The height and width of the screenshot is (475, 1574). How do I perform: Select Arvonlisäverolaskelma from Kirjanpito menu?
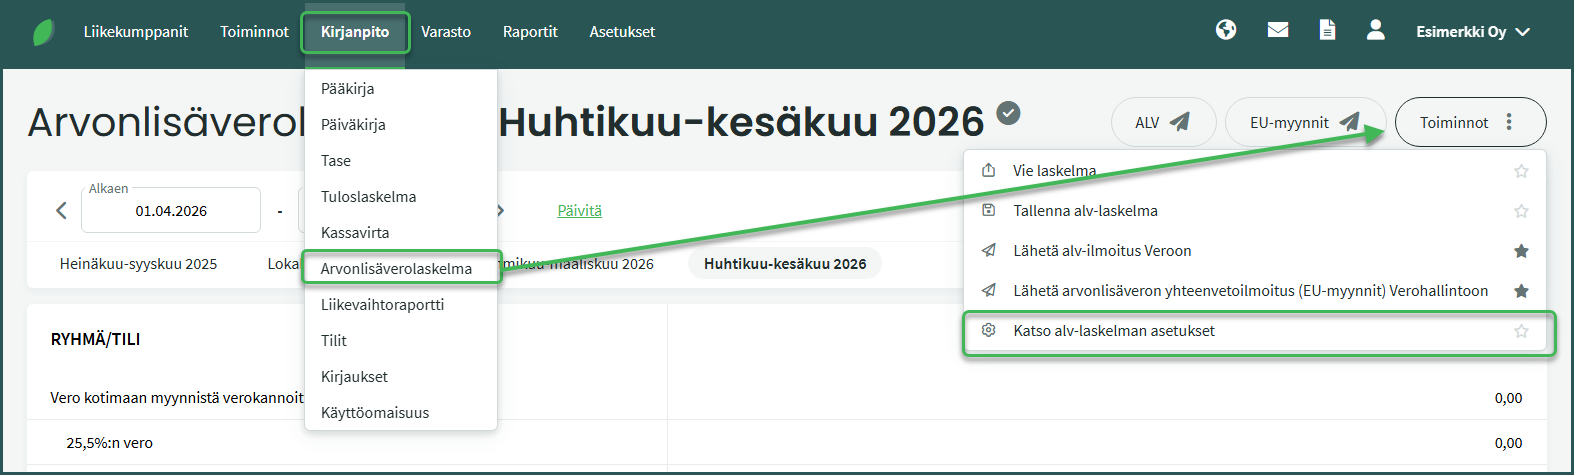[x=397, y=268]
